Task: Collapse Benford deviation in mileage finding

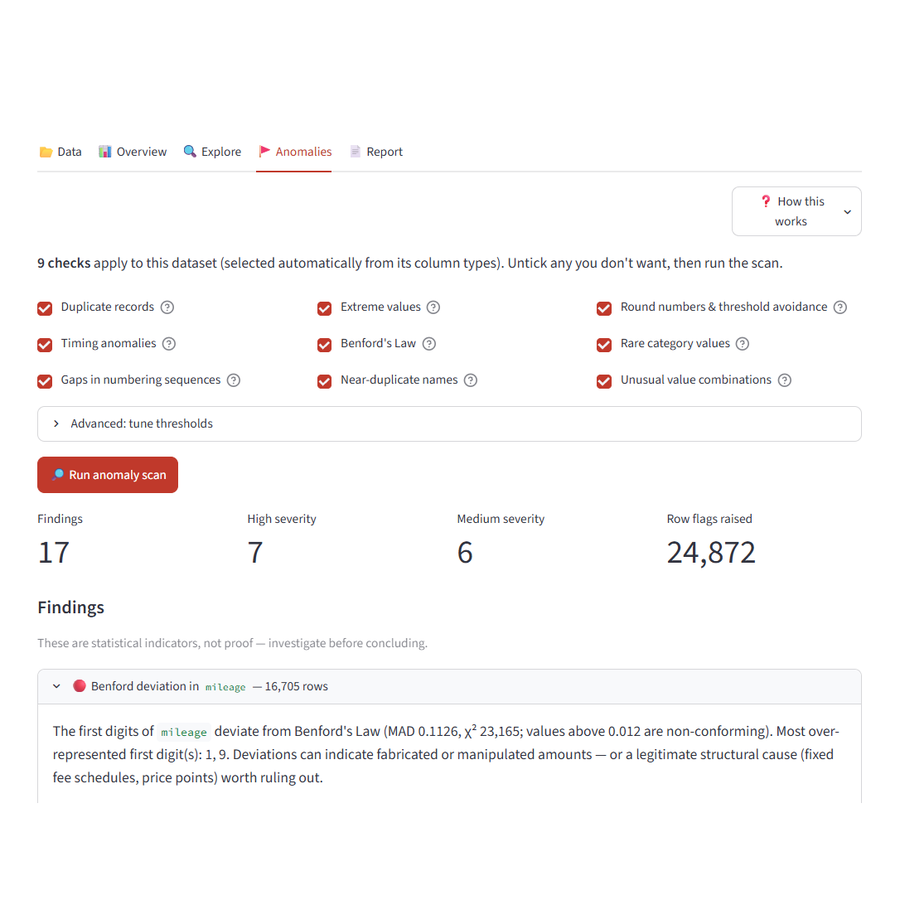Action: coord(449,686)
